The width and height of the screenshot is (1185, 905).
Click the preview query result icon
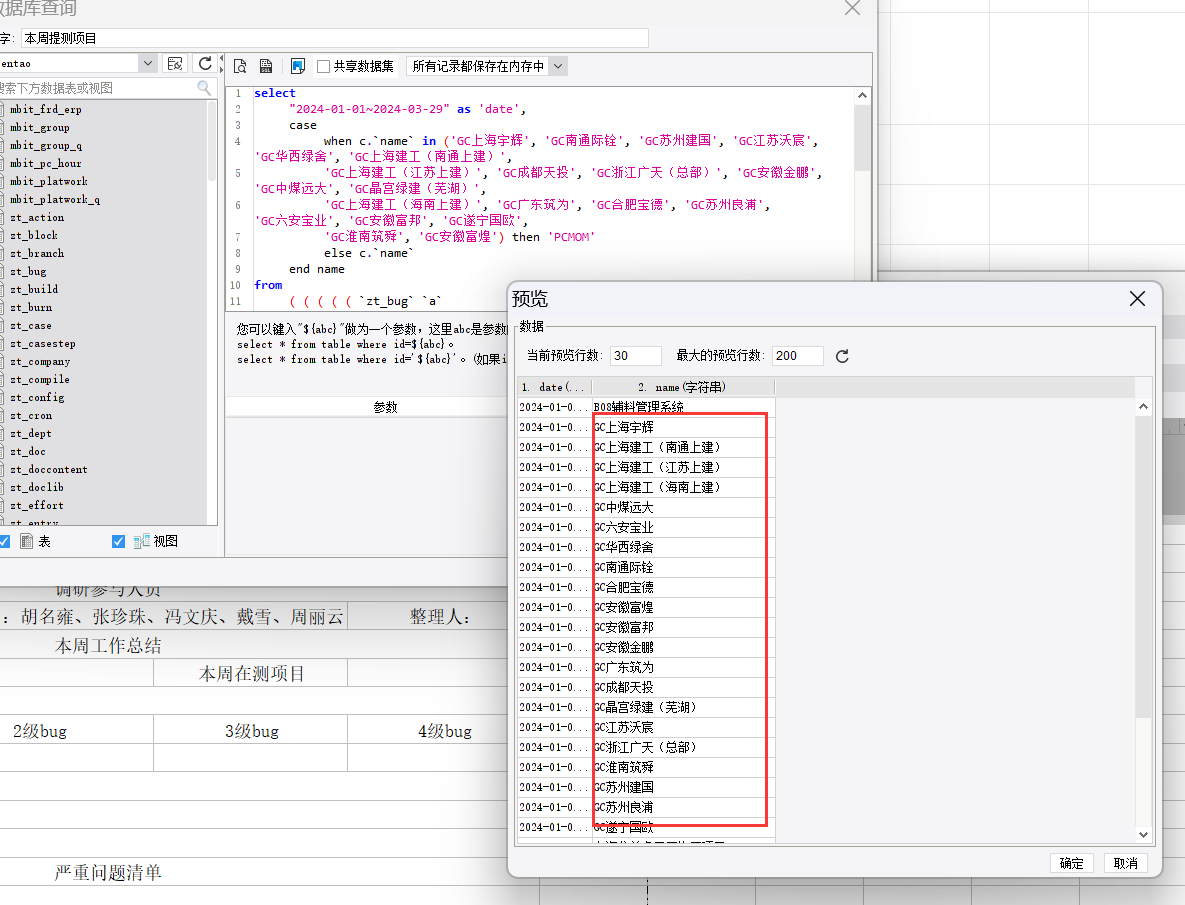click(x=240, y=66)
